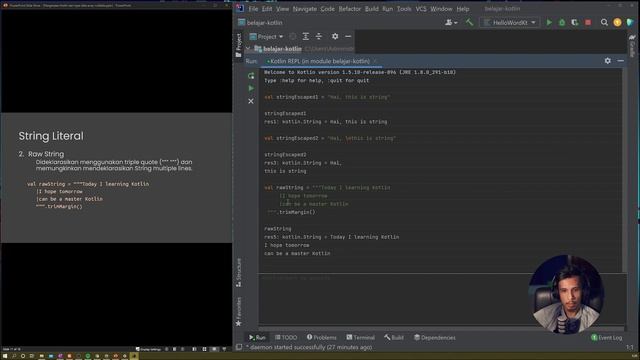Open the Windows Start menu
Screen dimensions: 640x360
(x=5, y=356)
